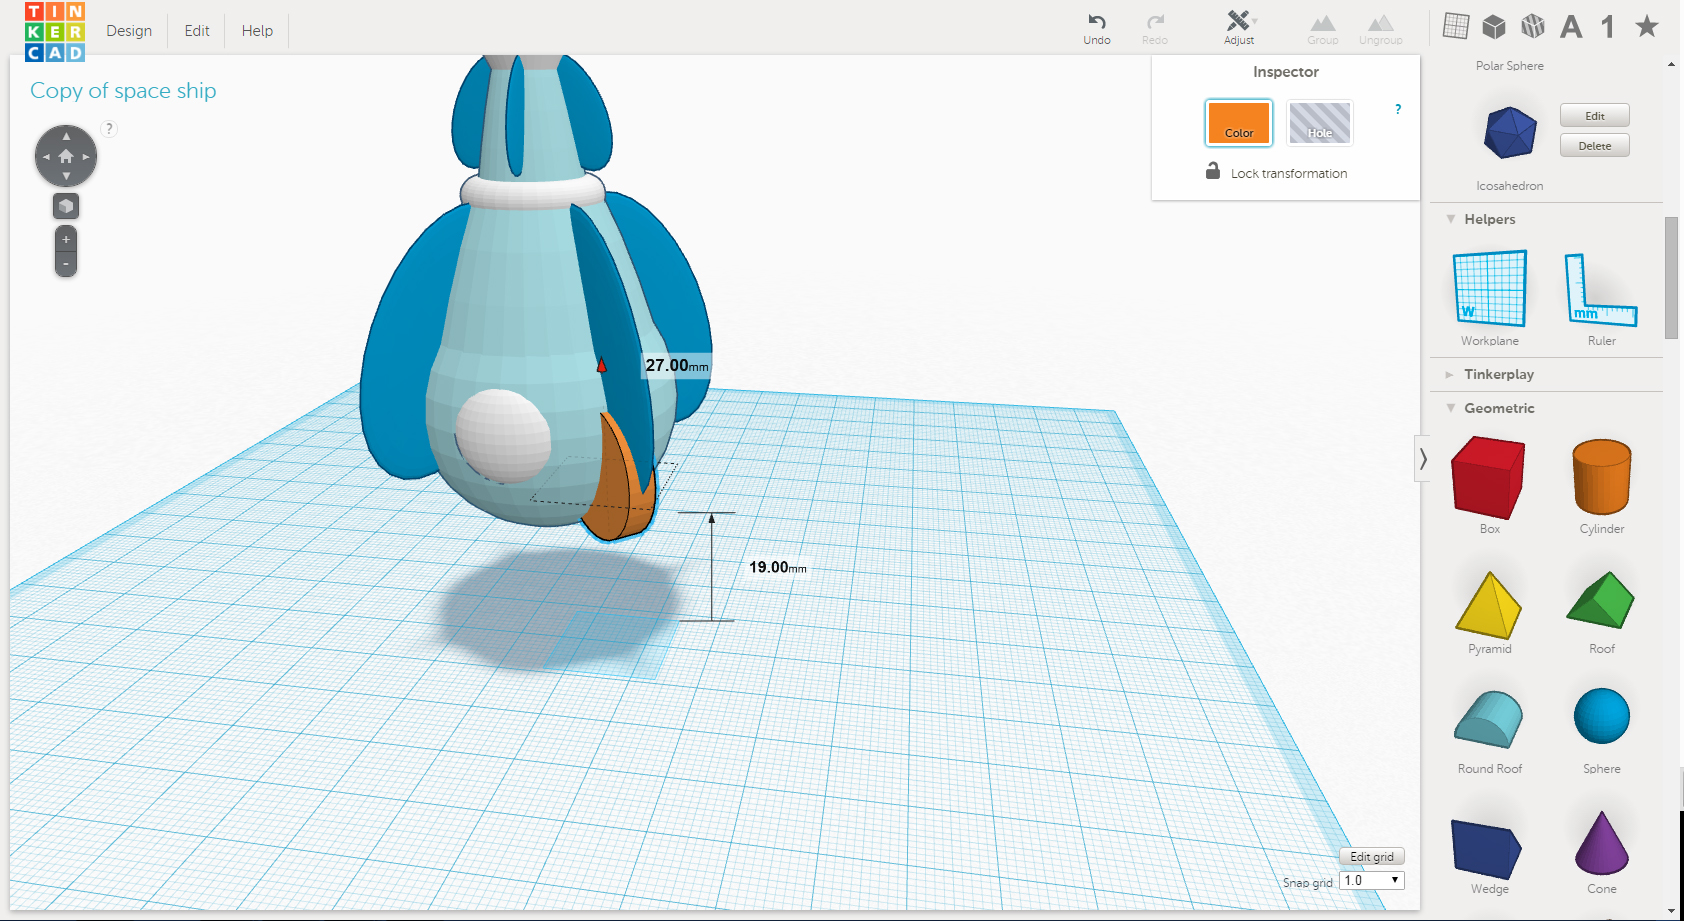Open the navigation help question mark

coord(110,128)
